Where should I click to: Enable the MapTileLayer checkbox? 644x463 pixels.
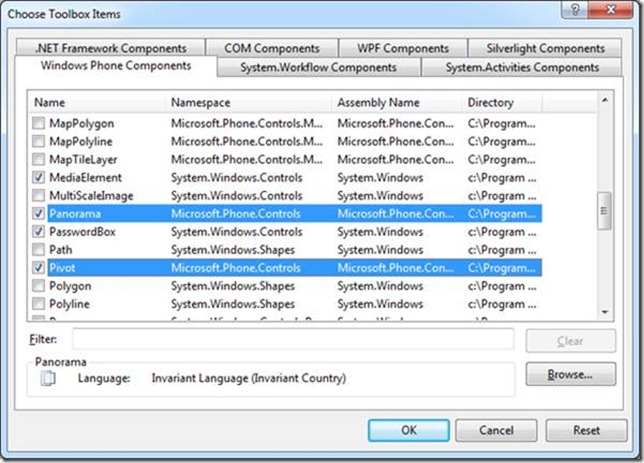[x=39, y=159]
